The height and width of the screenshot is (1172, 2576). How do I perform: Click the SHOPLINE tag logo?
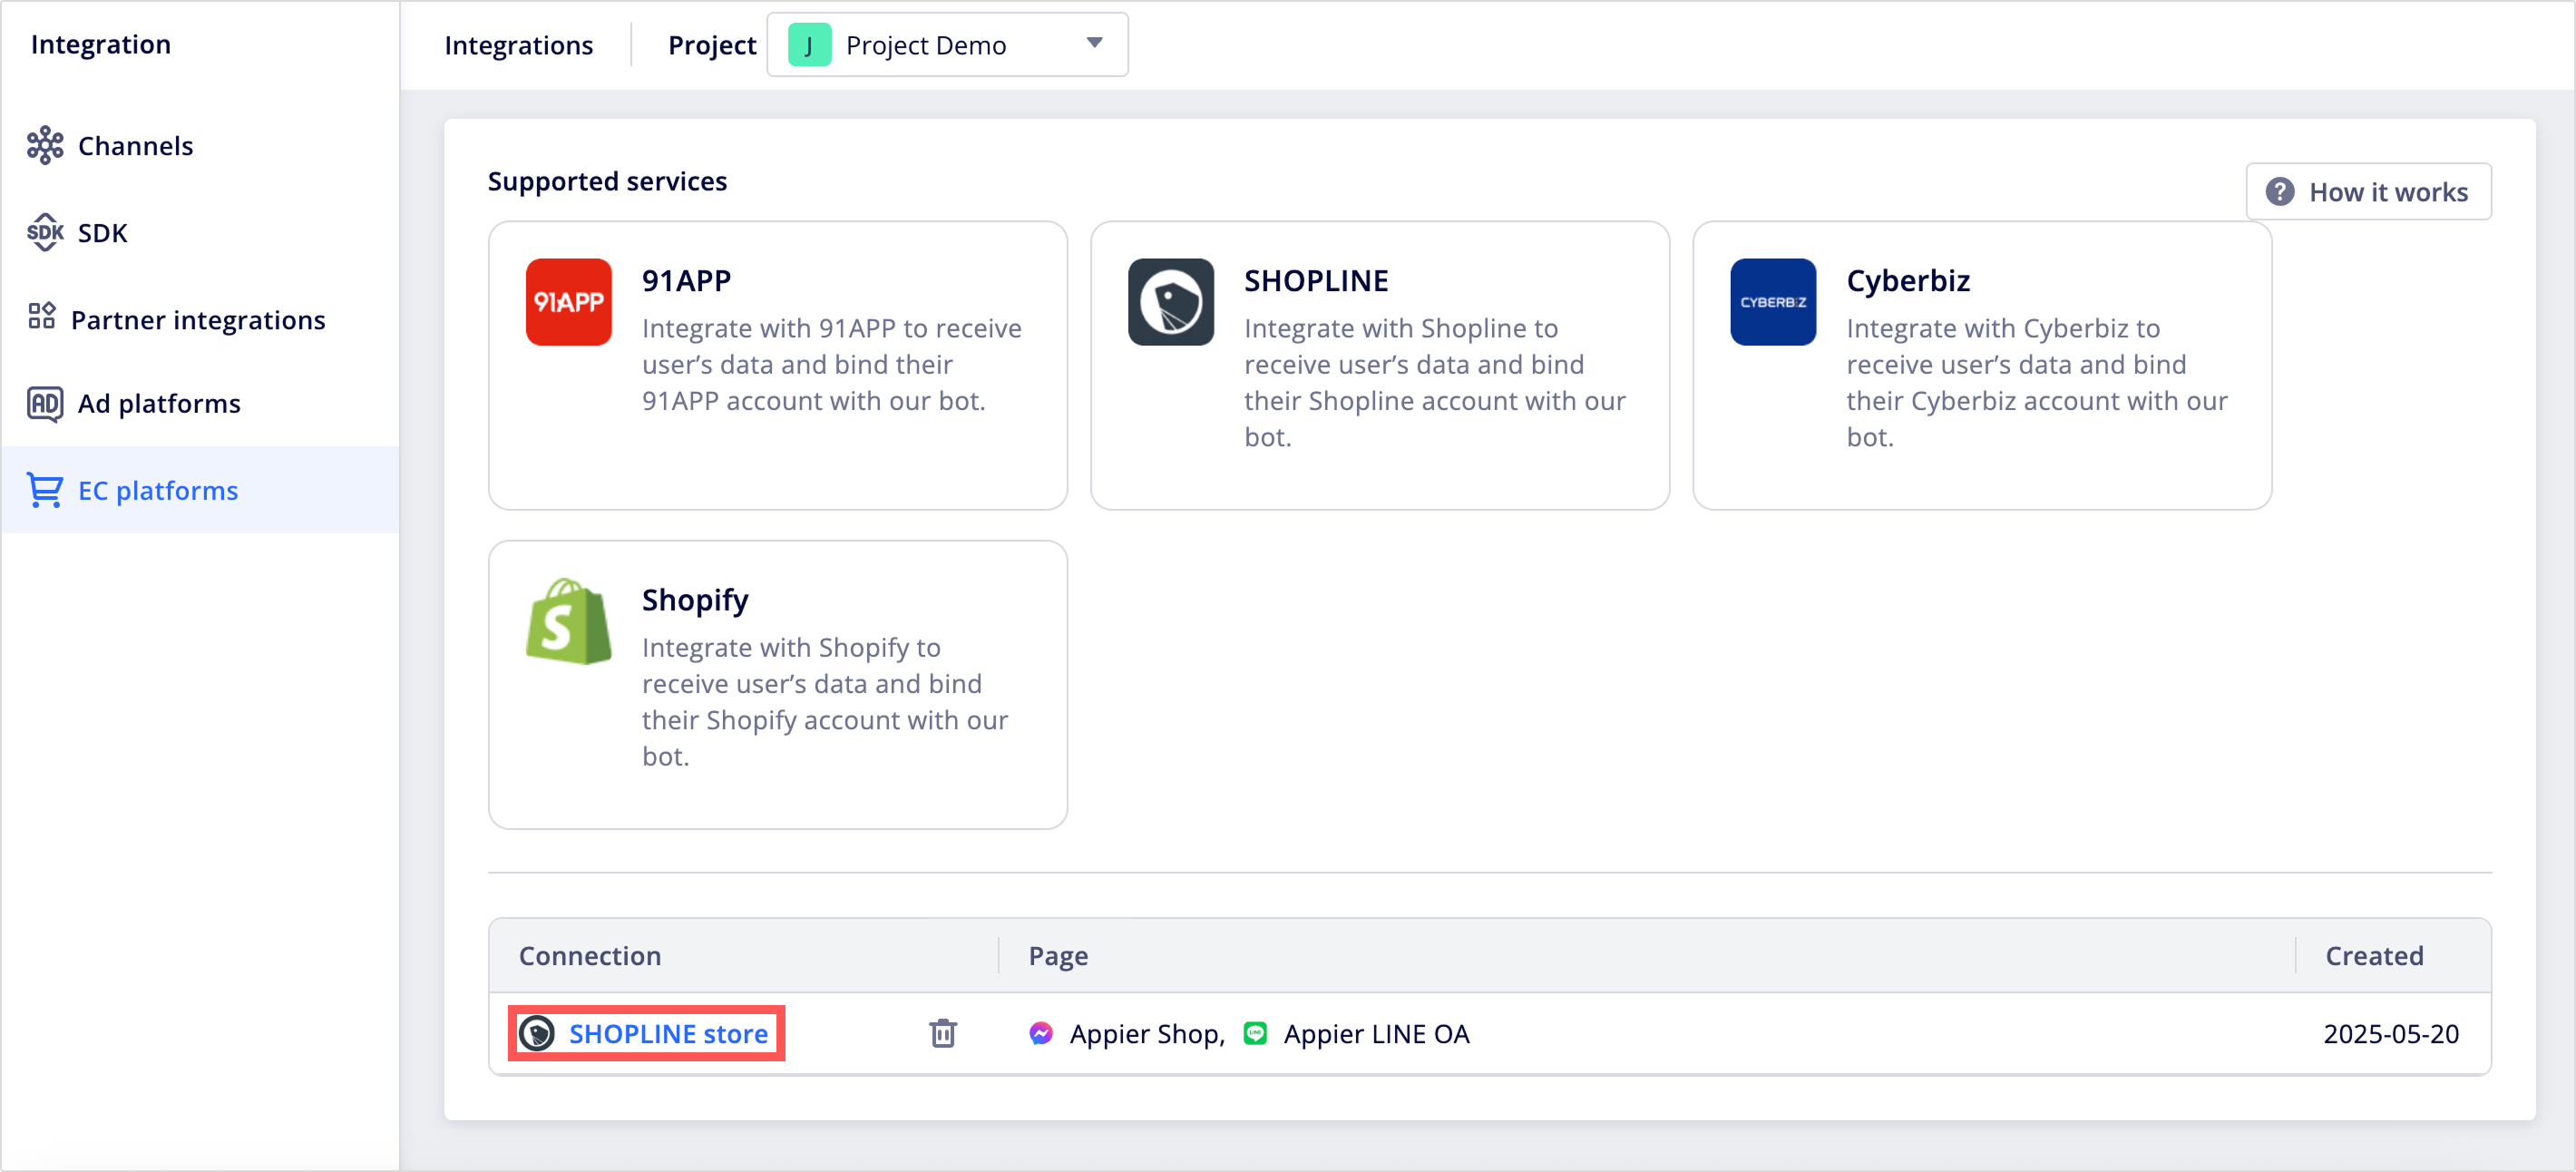[x=1171, y=302]
